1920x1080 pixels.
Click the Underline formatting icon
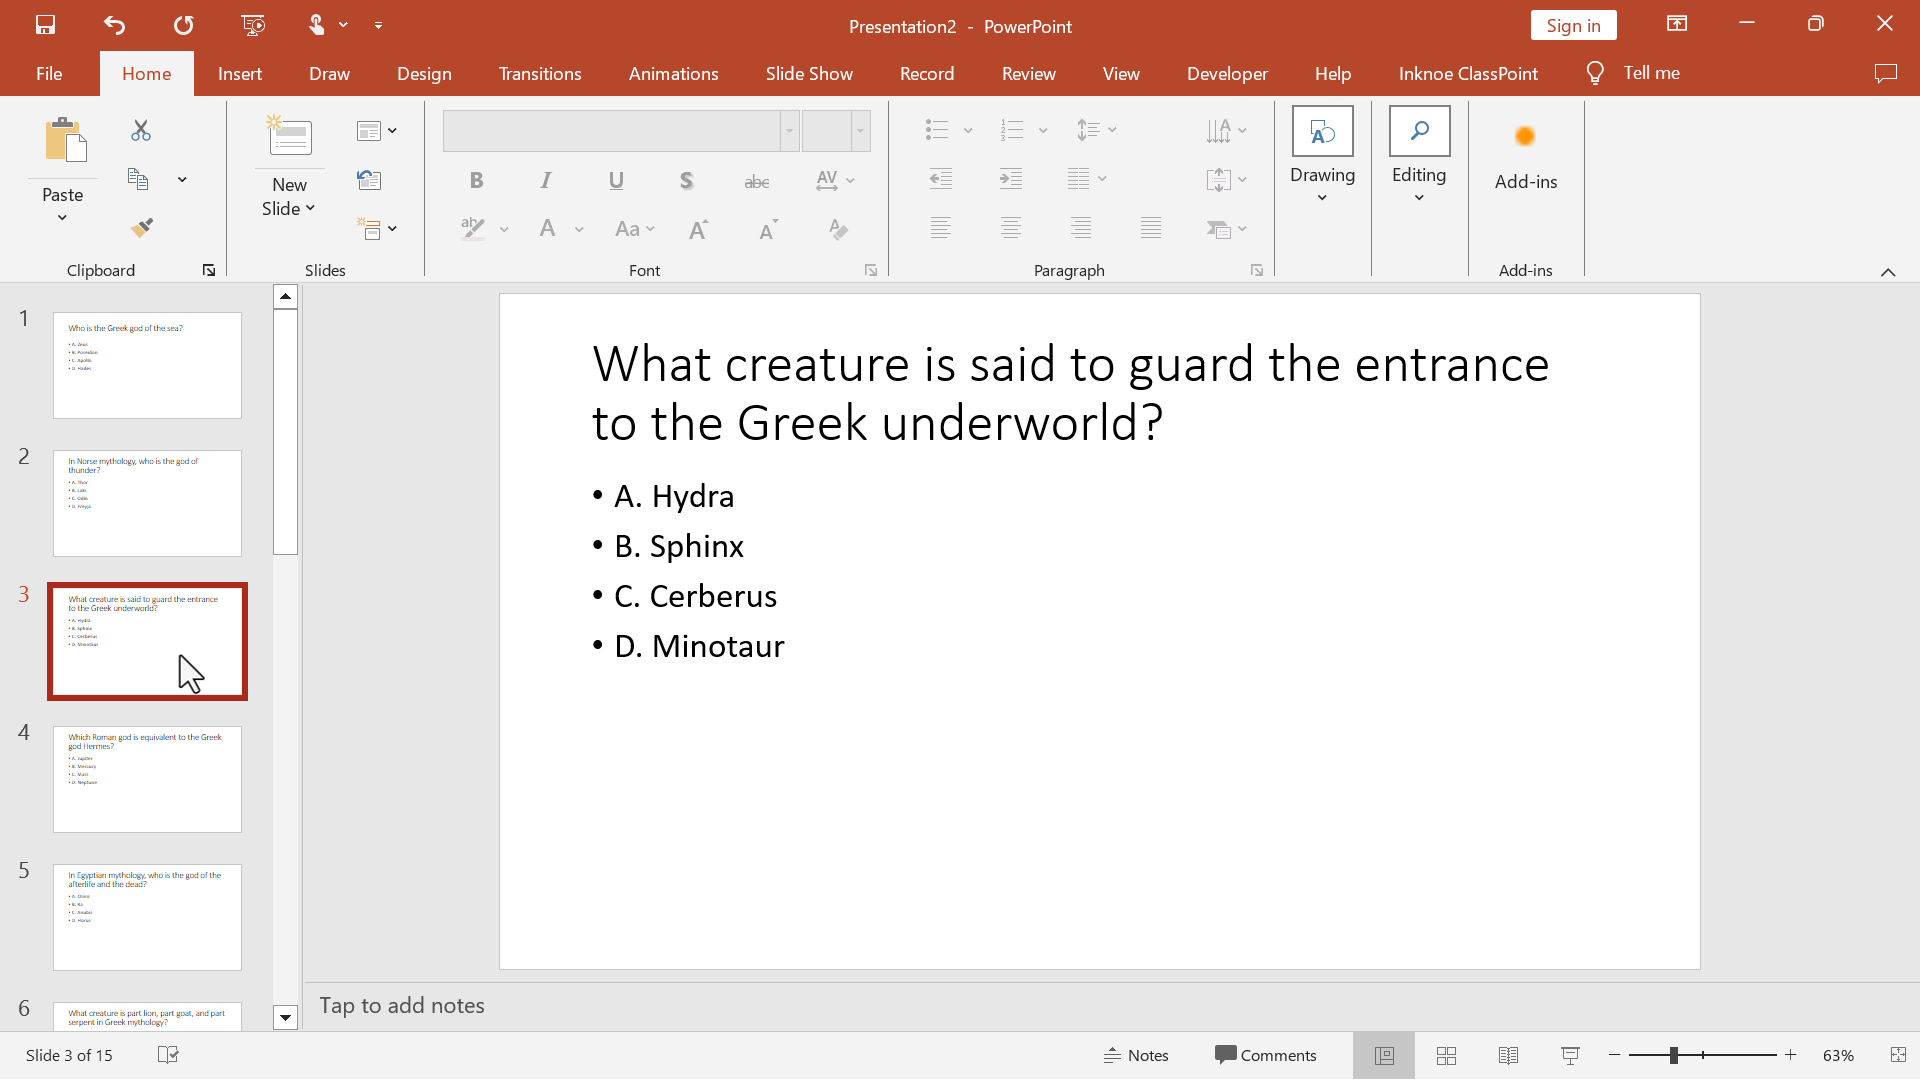615,179
